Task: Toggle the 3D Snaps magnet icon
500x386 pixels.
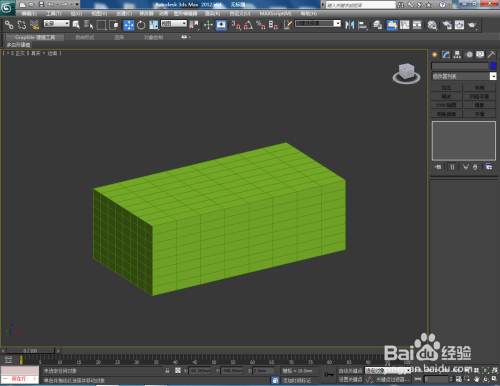Action: coord(236,25)
